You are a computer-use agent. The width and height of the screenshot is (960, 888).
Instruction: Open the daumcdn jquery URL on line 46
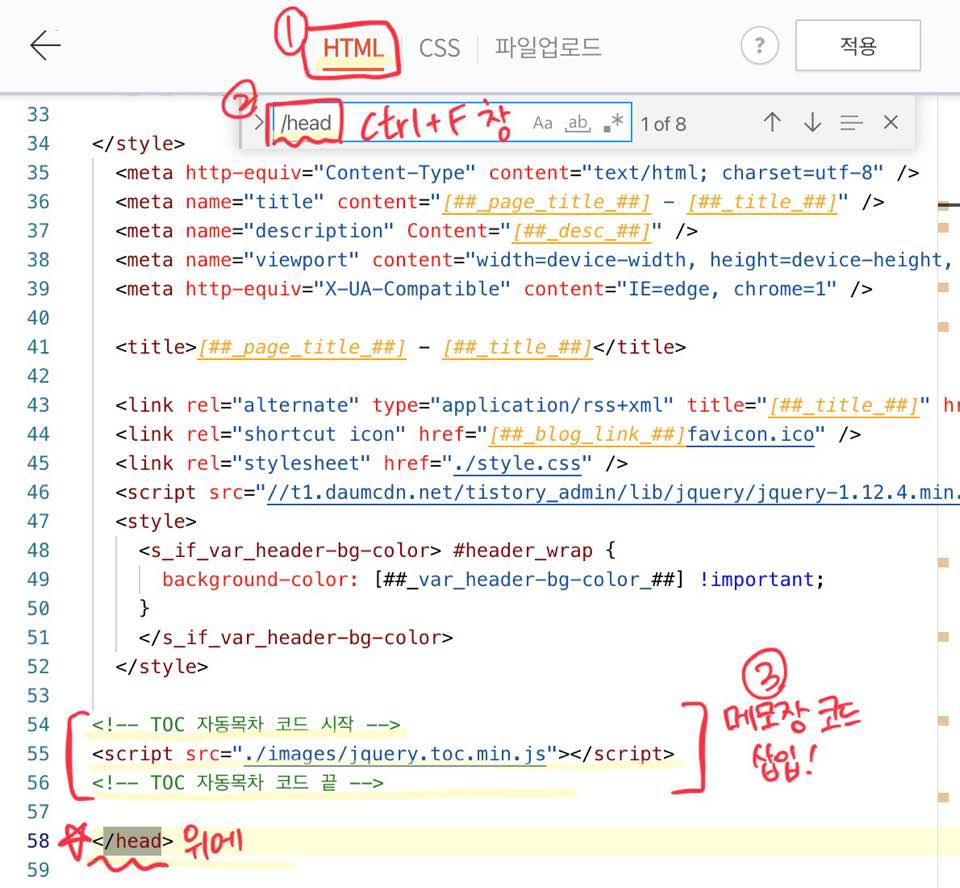(x=612, y=492)
